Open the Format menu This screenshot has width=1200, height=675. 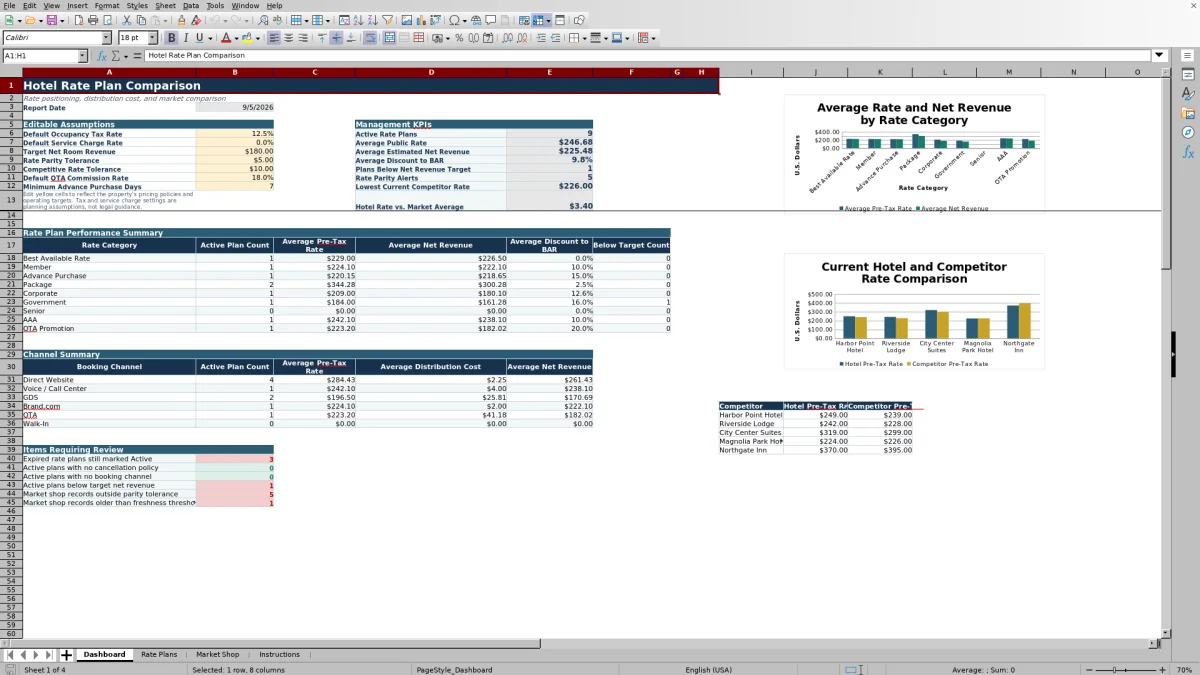pyautogui.click(x=107, y=5)
